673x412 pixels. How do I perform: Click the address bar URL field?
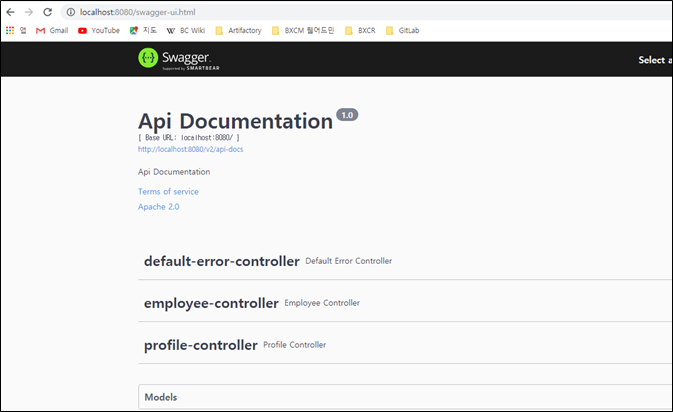point(300,11)
